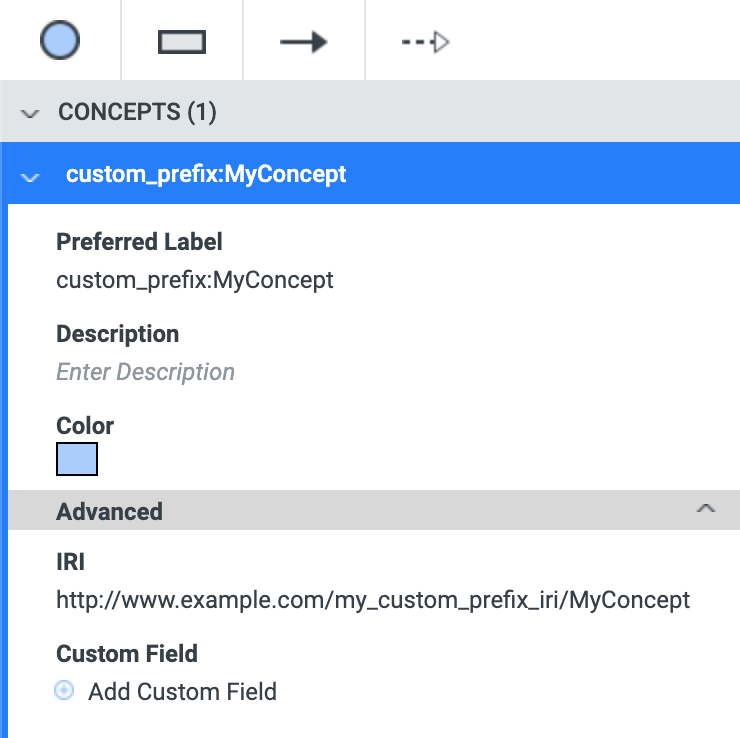Collapse custom_prefix:MyConcept item chevron
Image resolution: width=740 pixels, height=738 pixels.
tap(30, 177)
